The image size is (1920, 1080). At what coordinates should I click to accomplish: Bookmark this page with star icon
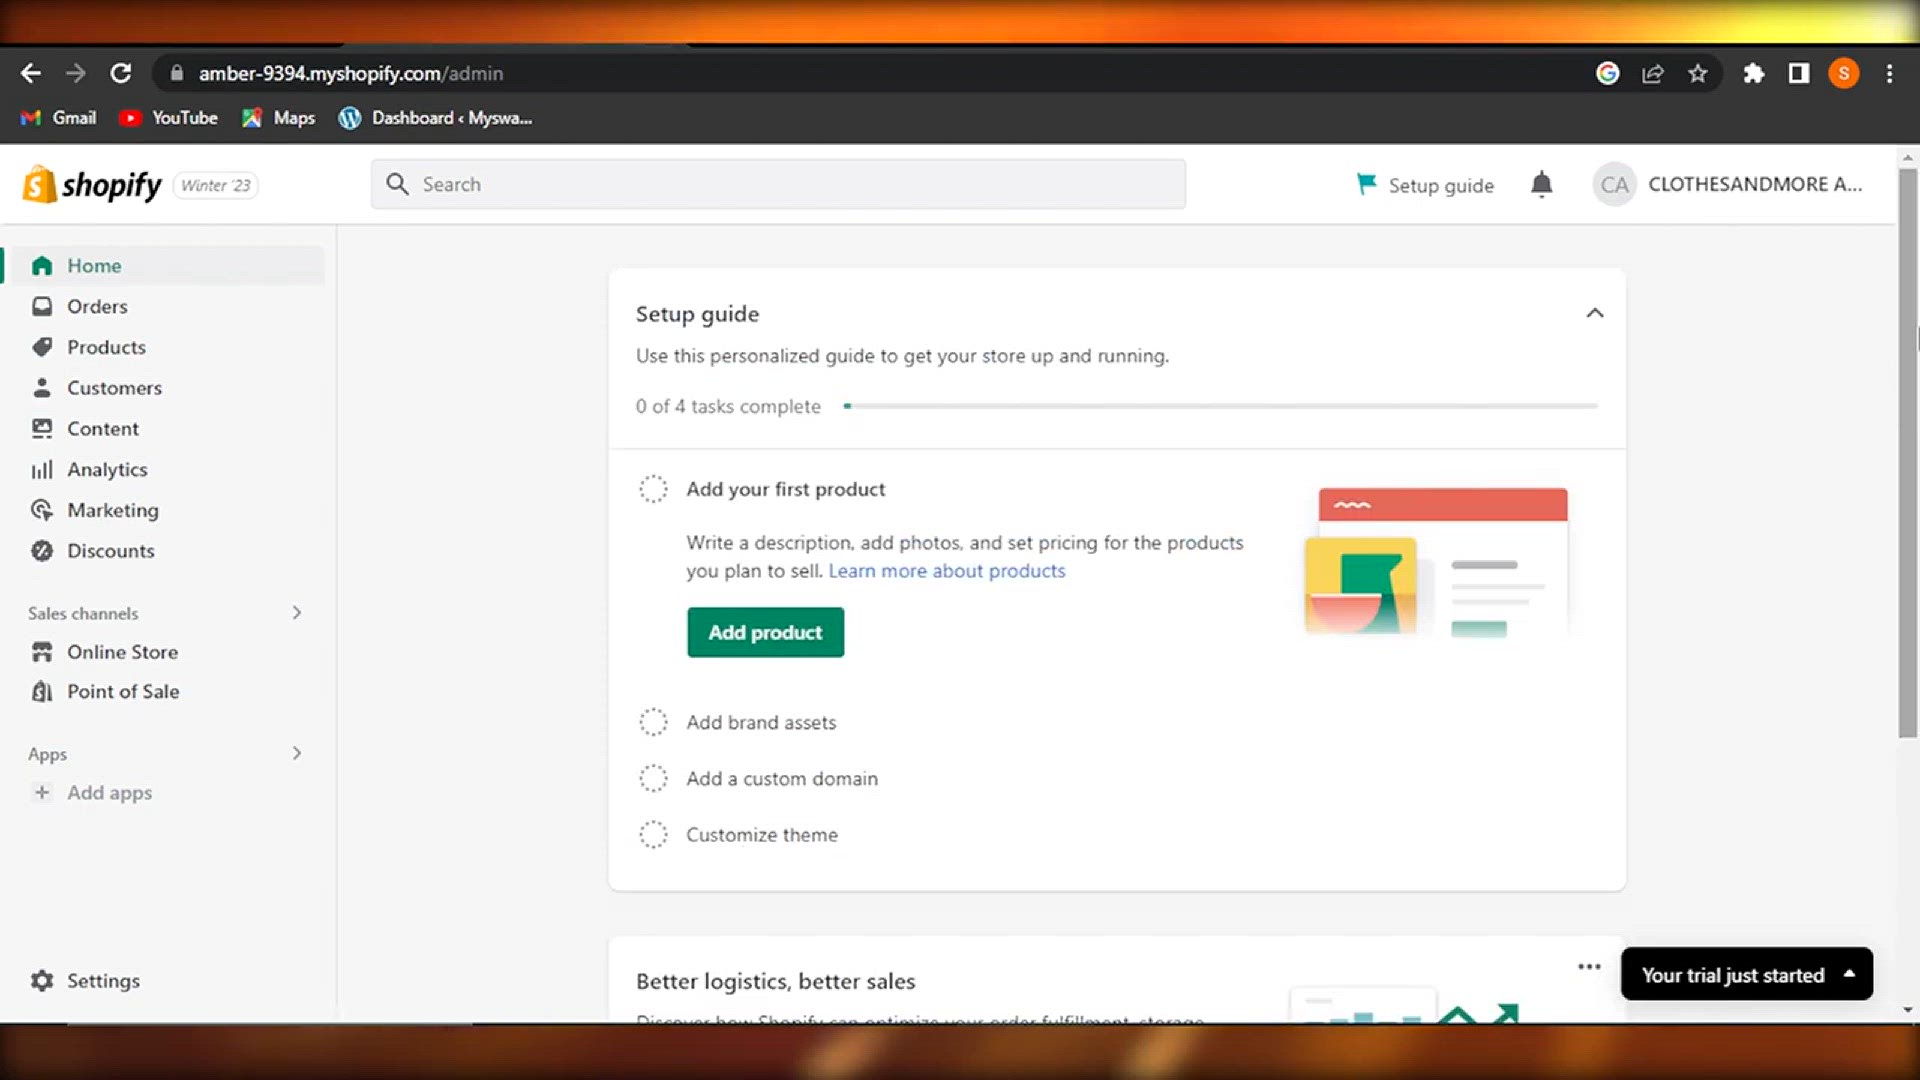point(1698,73)
